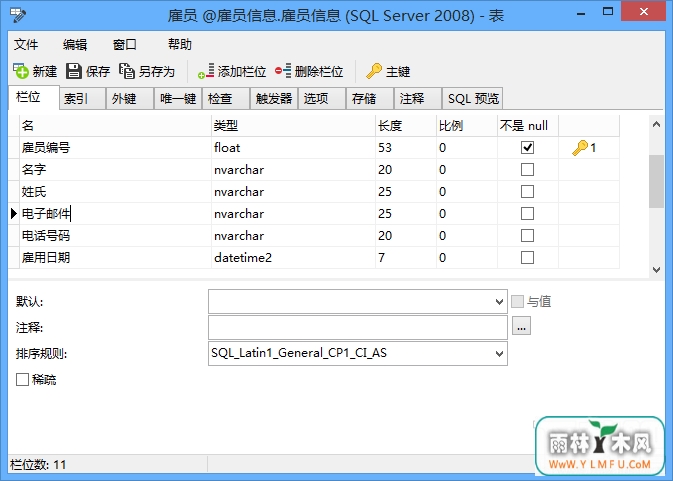
Task: Check Not null for 电话号码 row
Action: tap(527, 235)
